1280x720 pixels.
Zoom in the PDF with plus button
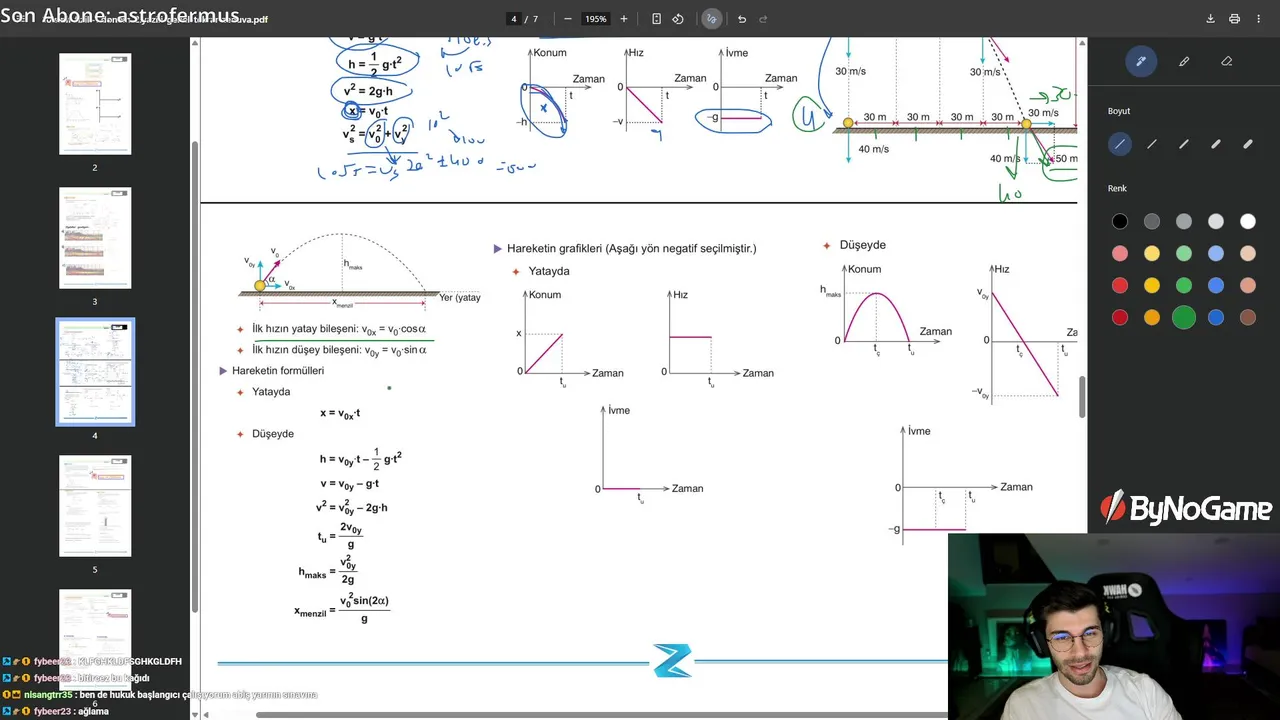pyautogui.click(x=624, y=19)
